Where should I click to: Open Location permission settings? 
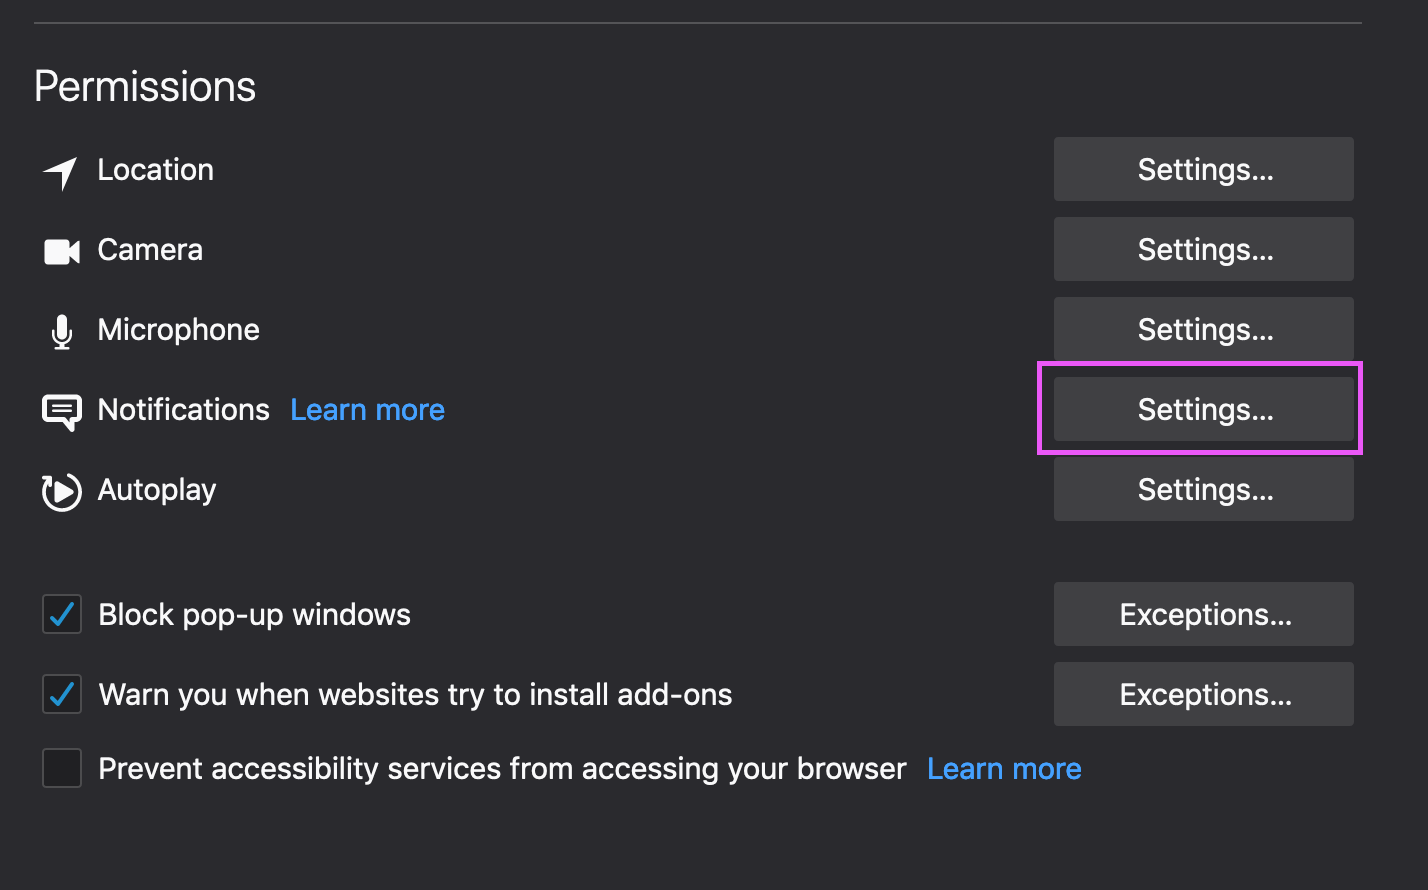(1203, 170)
